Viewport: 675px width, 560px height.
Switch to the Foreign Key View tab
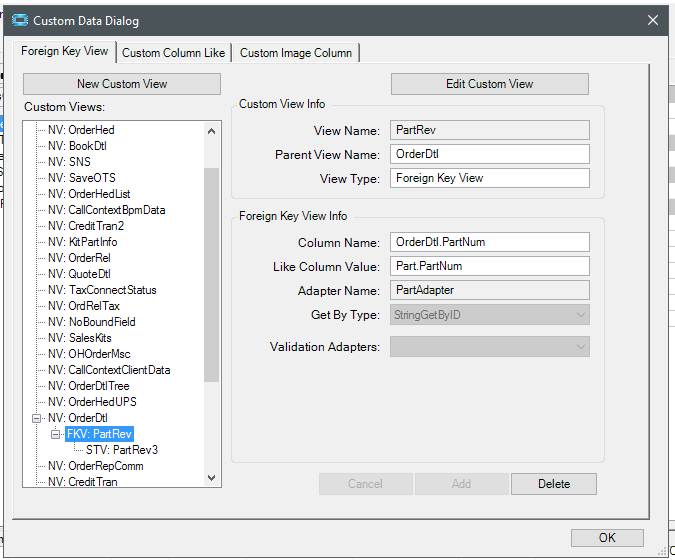coord(65,51)
